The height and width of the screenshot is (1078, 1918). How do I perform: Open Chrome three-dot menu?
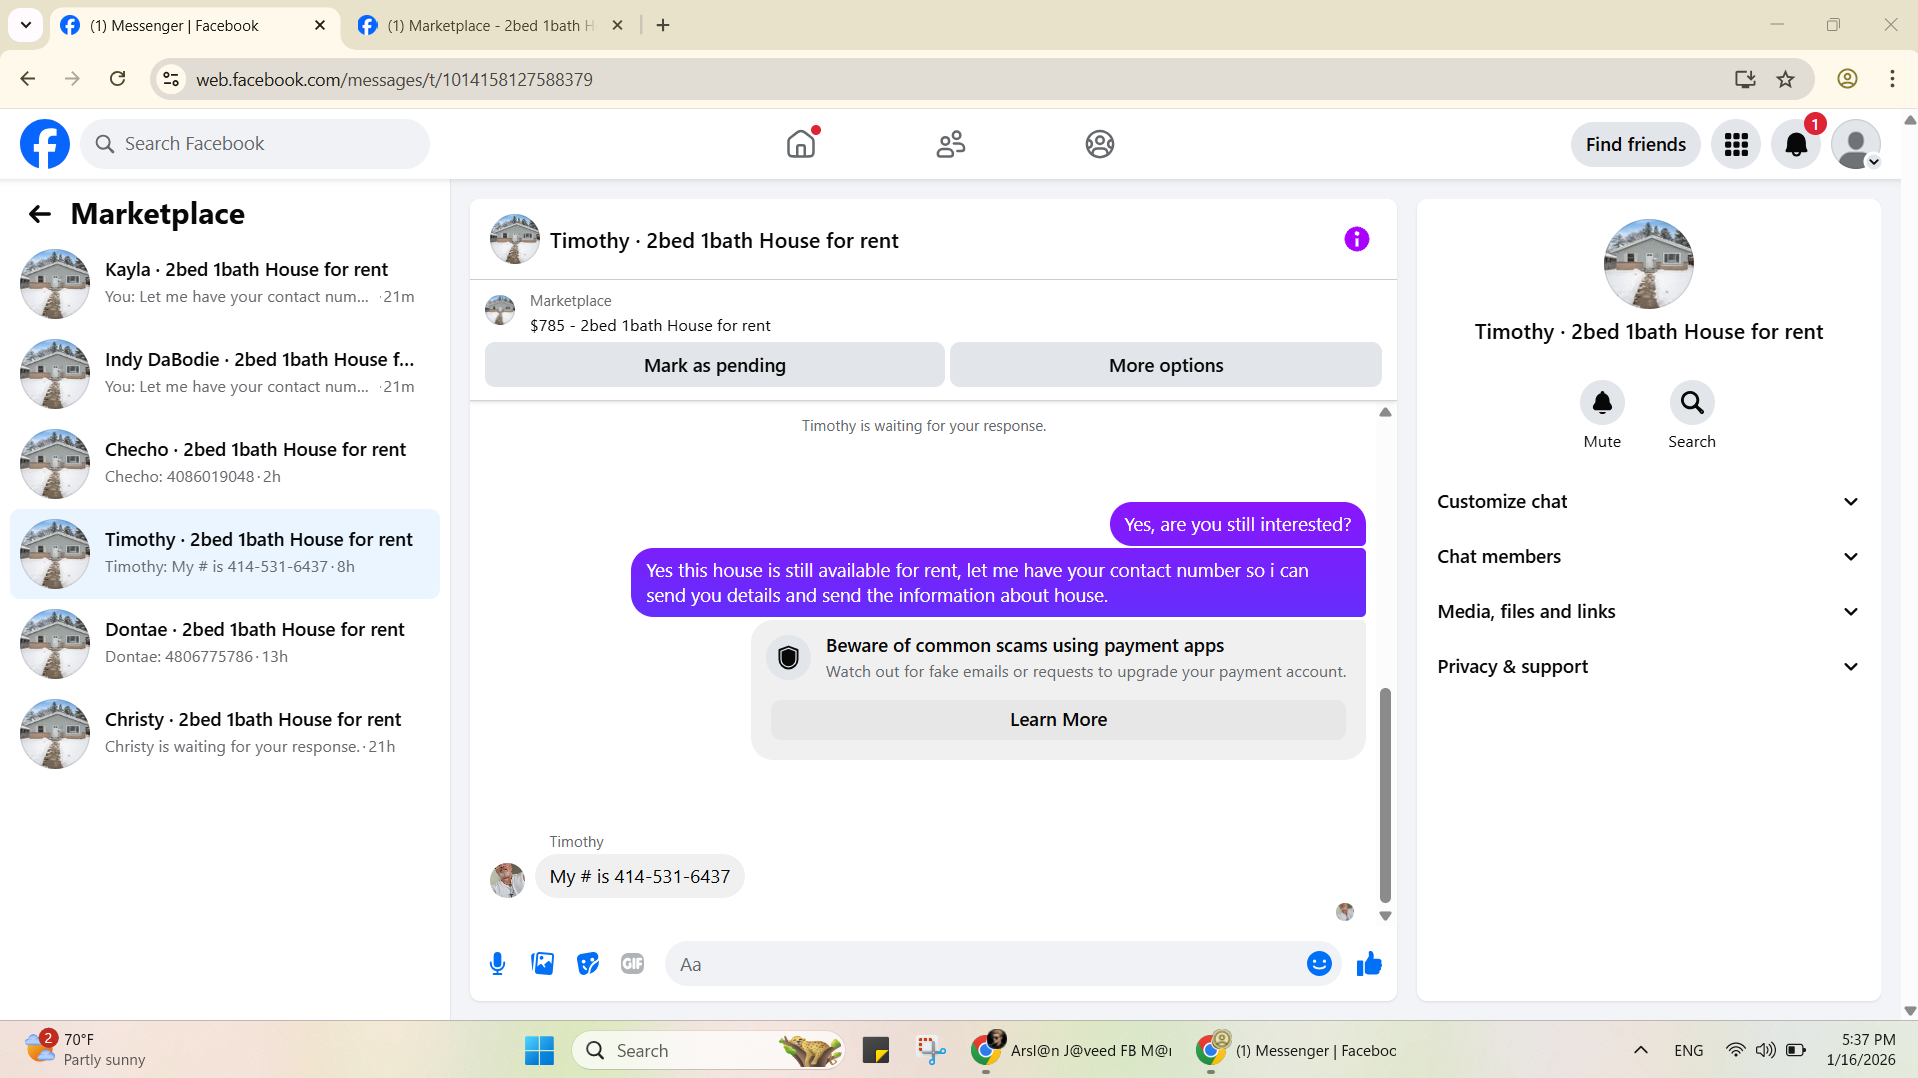click(x=1892, y=79)
